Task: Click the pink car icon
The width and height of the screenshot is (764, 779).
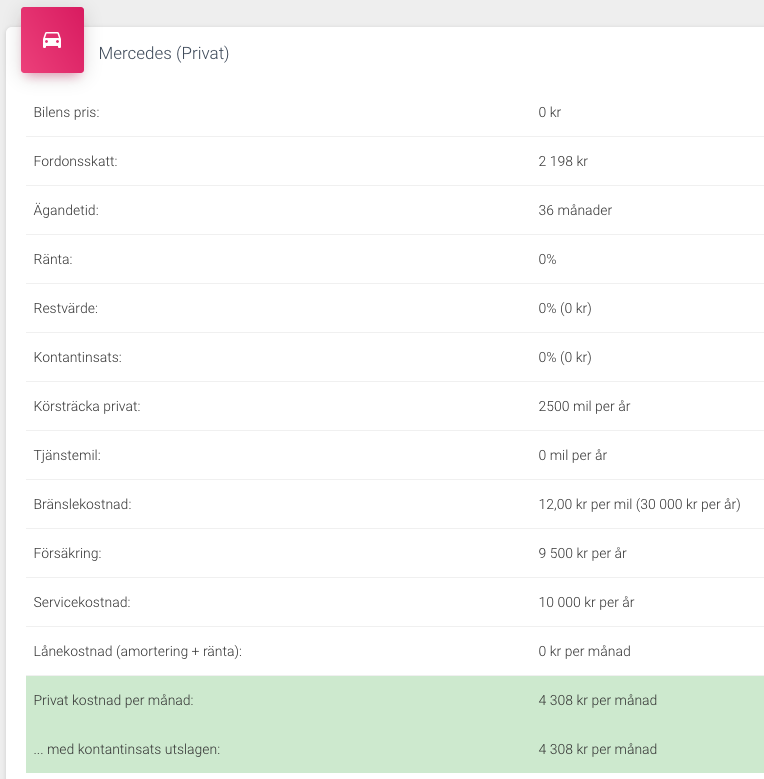Action: pos(52,40)
